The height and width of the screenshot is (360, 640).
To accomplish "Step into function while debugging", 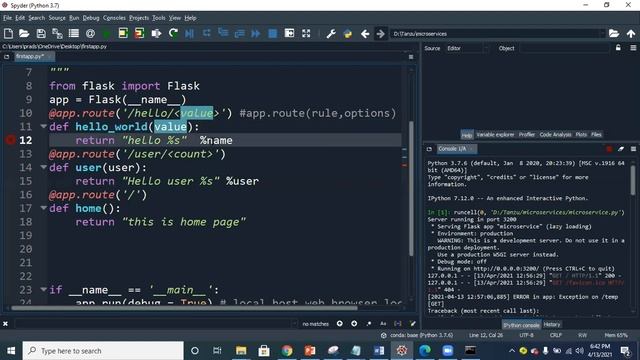I will [223, 33].
